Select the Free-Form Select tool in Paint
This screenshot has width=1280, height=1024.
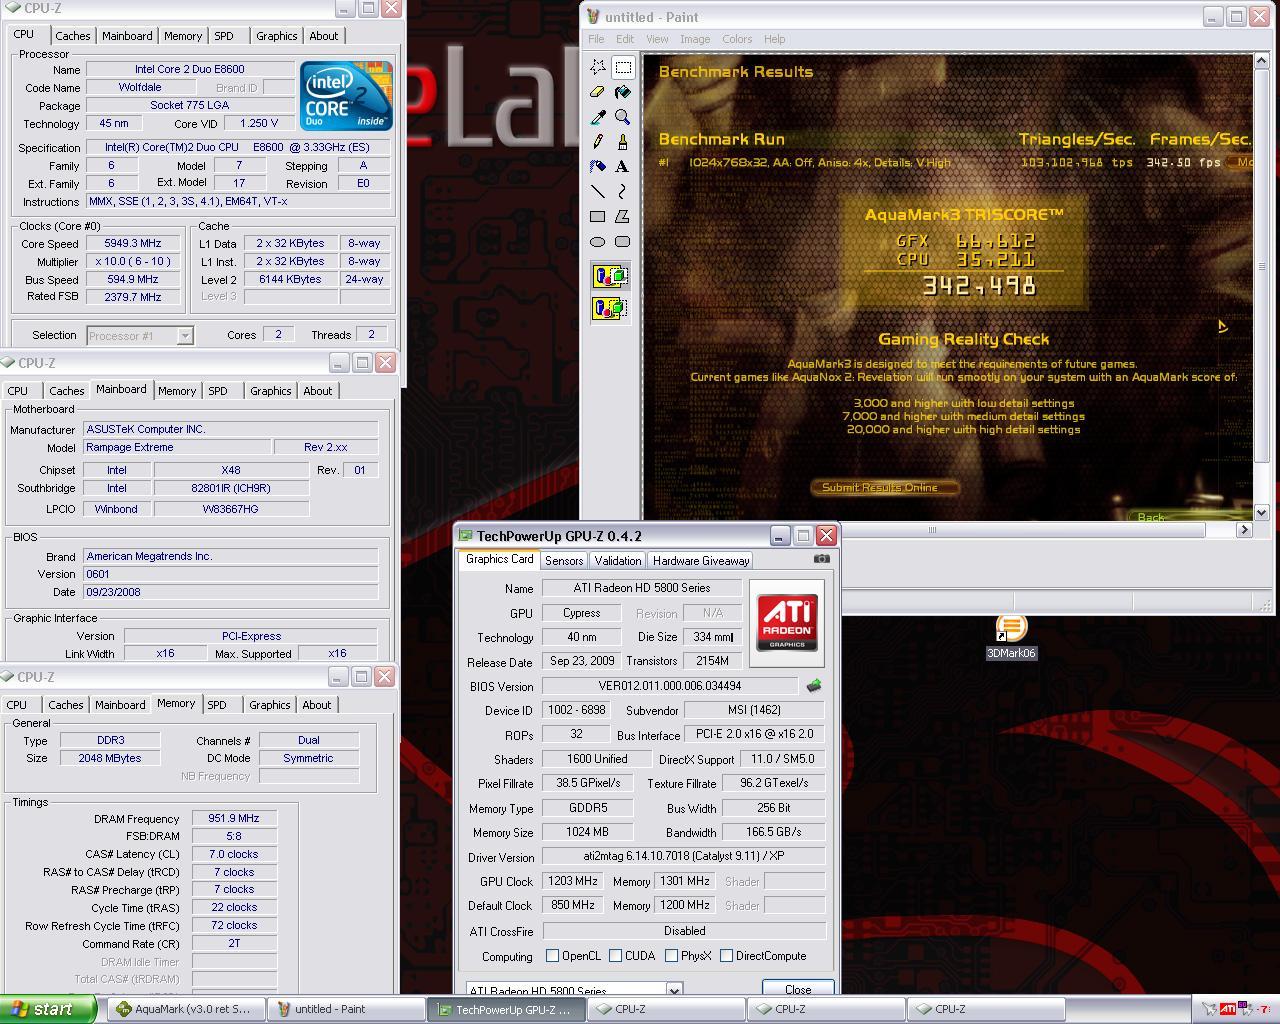pyautogui.click(x=598, y=67)
